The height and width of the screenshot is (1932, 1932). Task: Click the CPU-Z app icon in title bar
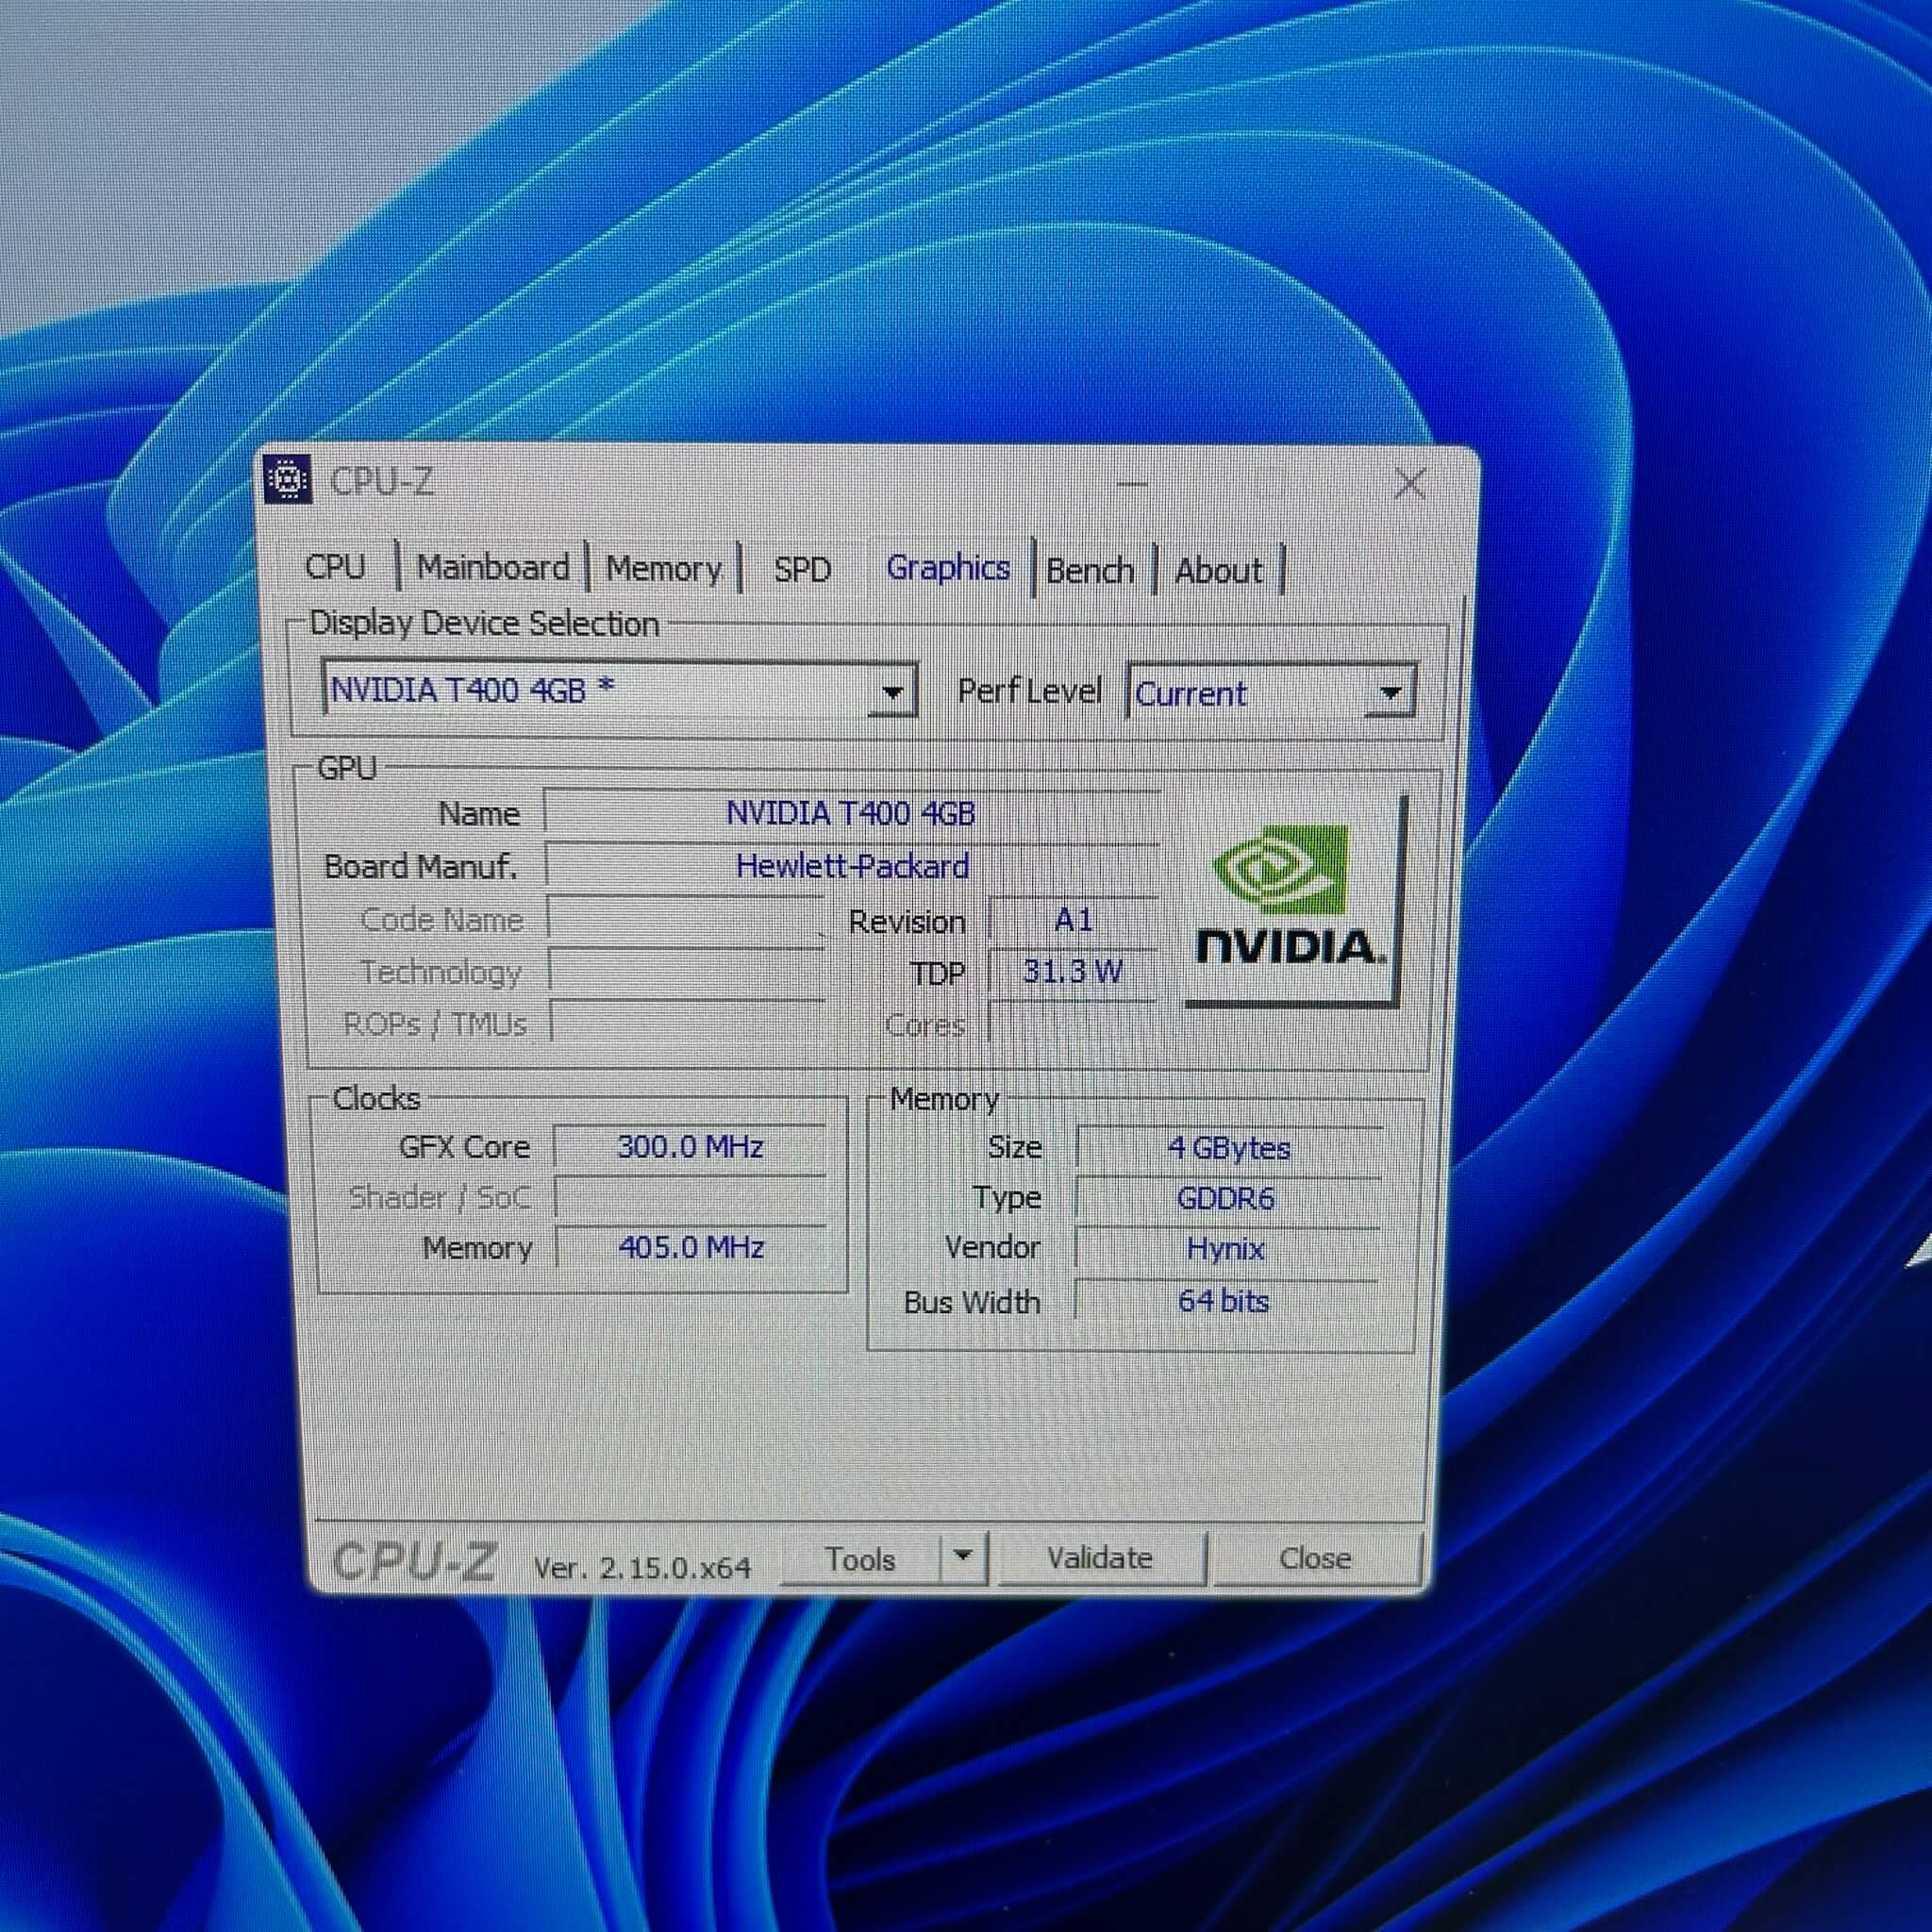point(288,479)
